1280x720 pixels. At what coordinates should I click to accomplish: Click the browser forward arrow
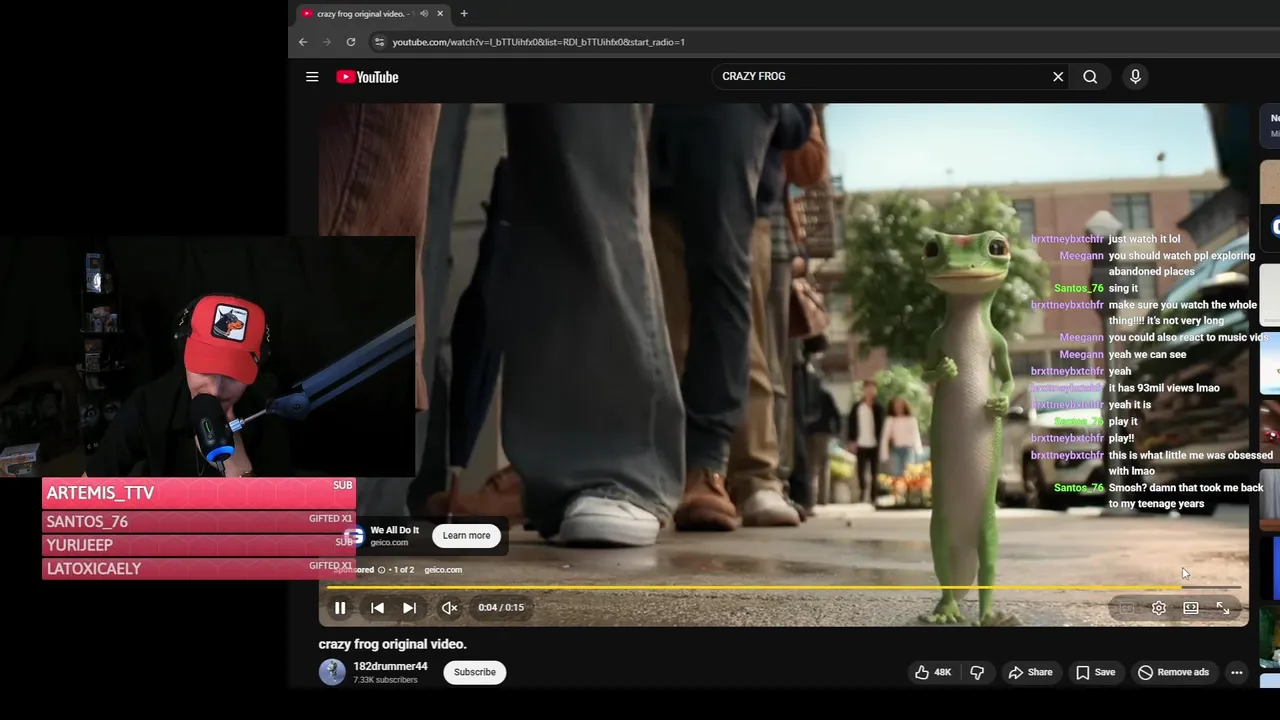pyautogui.click(x=327, y=42)
